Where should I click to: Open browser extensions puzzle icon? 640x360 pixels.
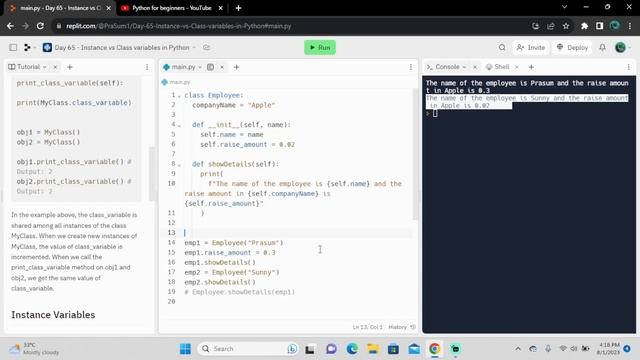pos(584,26)
